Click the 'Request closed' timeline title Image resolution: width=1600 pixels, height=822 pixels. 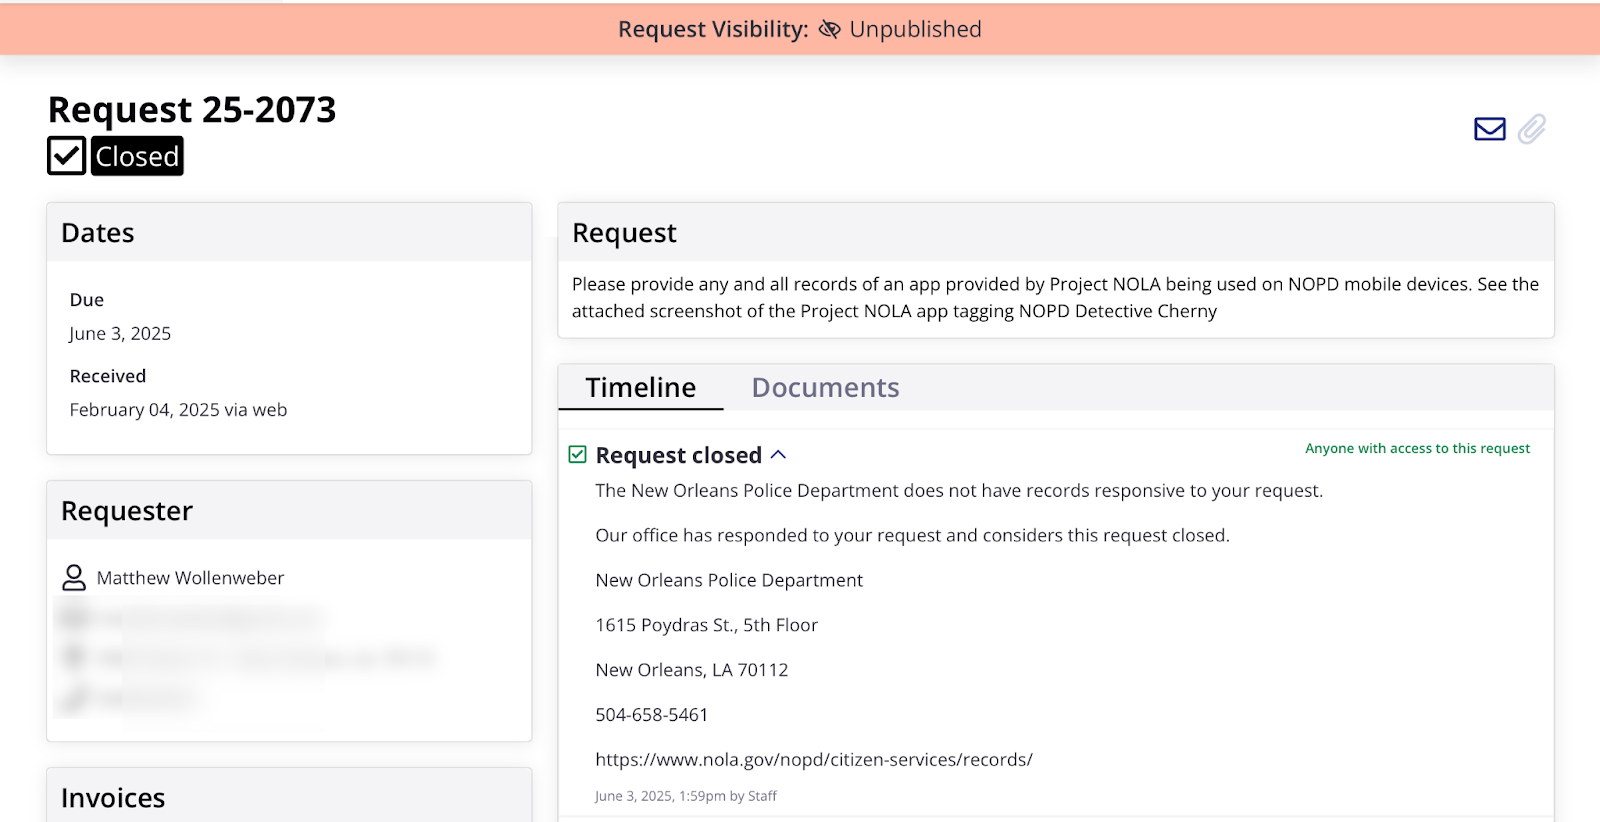coord(679,455)
